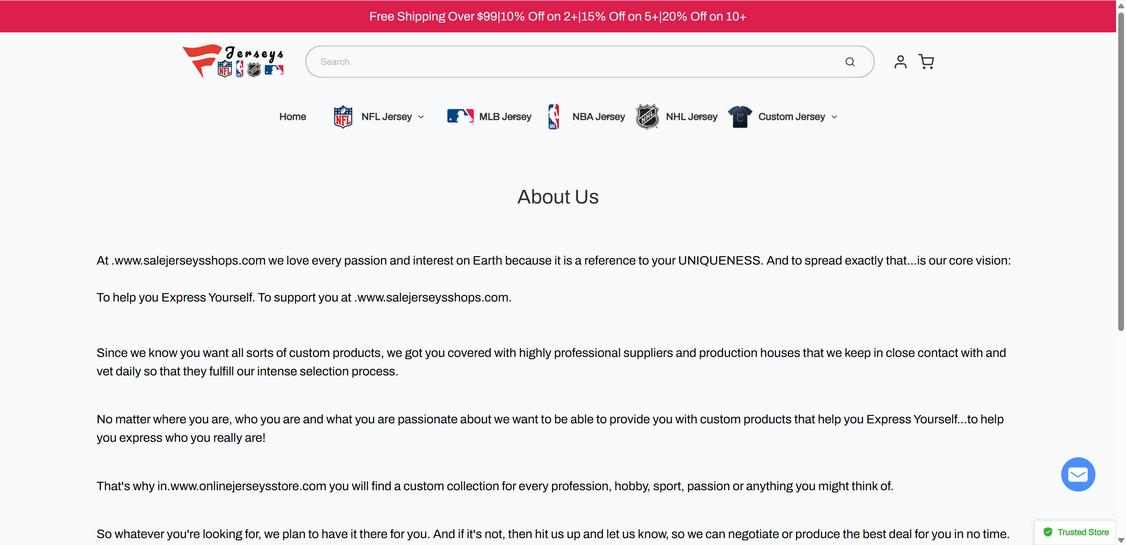Viewport: 1126px width, 545px height.
Task: Click the Custom Jersey shirt icon
Action: [x=740, y=116]
